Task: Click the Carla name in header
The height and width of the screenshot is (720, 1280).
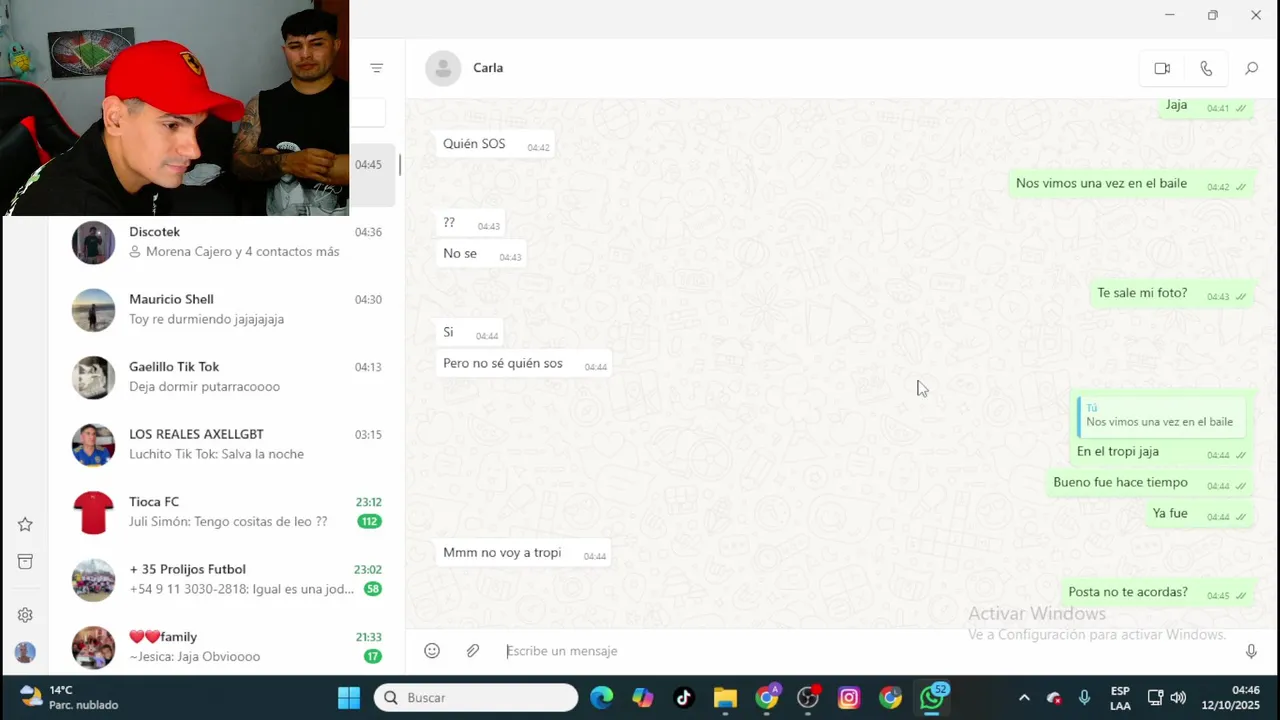Action: tap(488, 68)
